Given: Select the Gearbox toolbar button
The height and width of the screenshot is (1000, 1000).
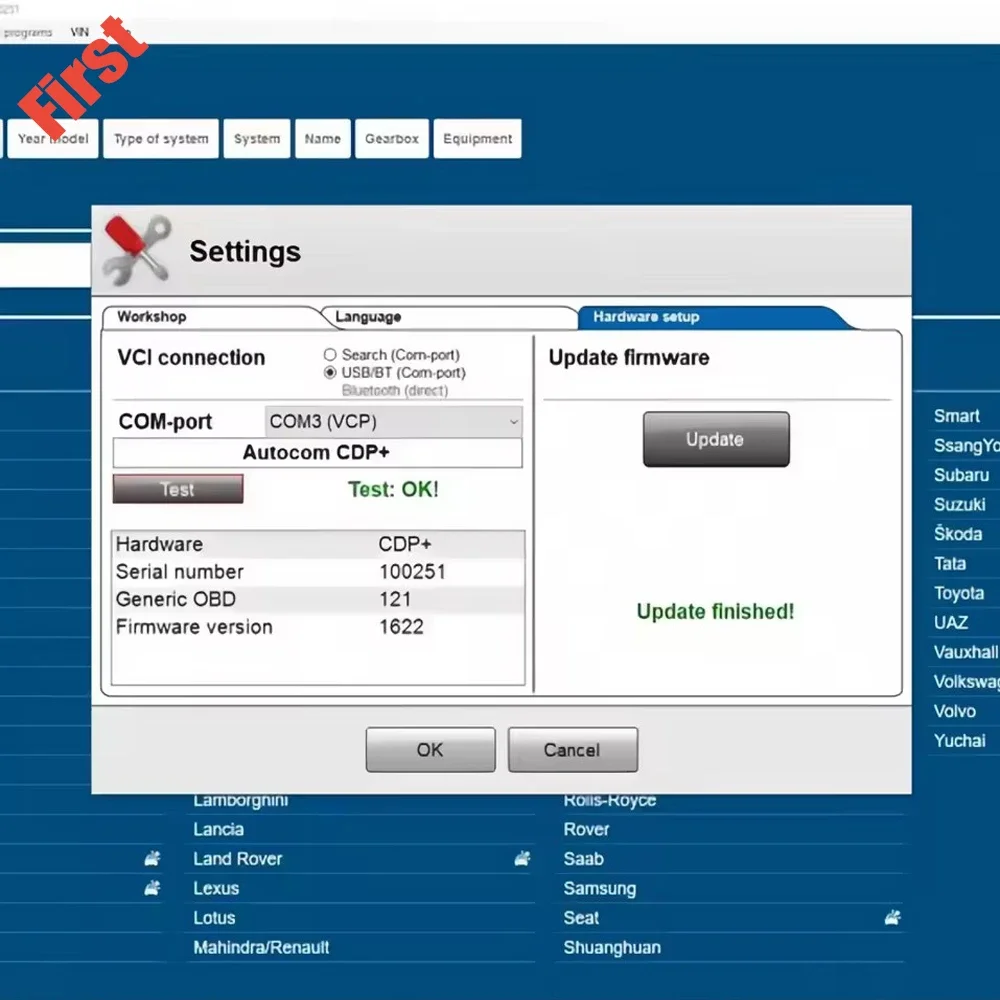Looking at the screenshot, I should coord(391,138).
